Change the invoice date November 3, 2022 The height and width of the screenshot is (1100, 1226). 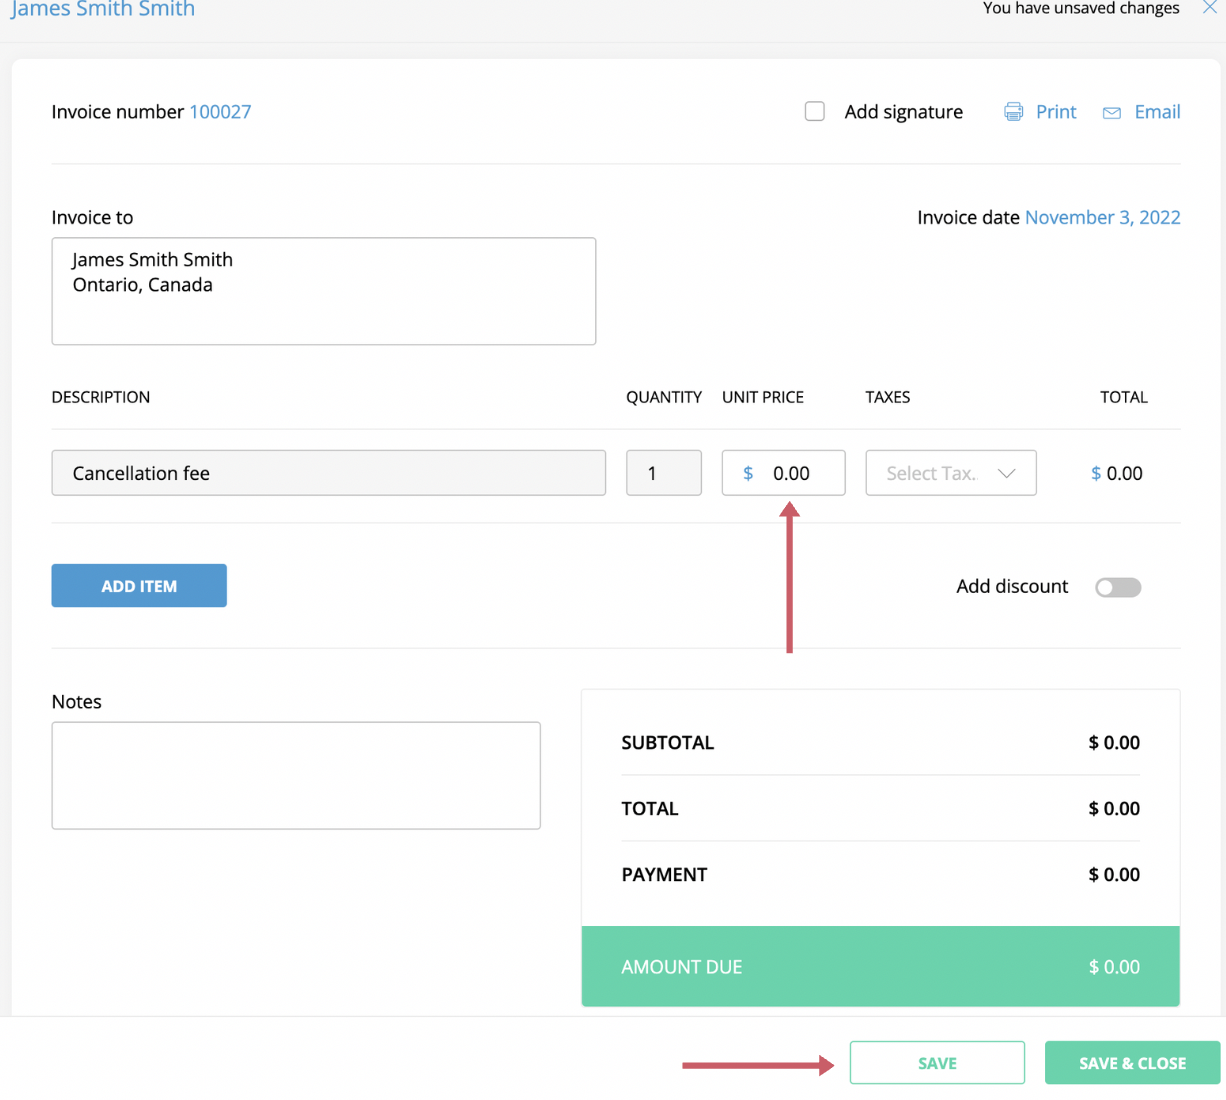1102,217
